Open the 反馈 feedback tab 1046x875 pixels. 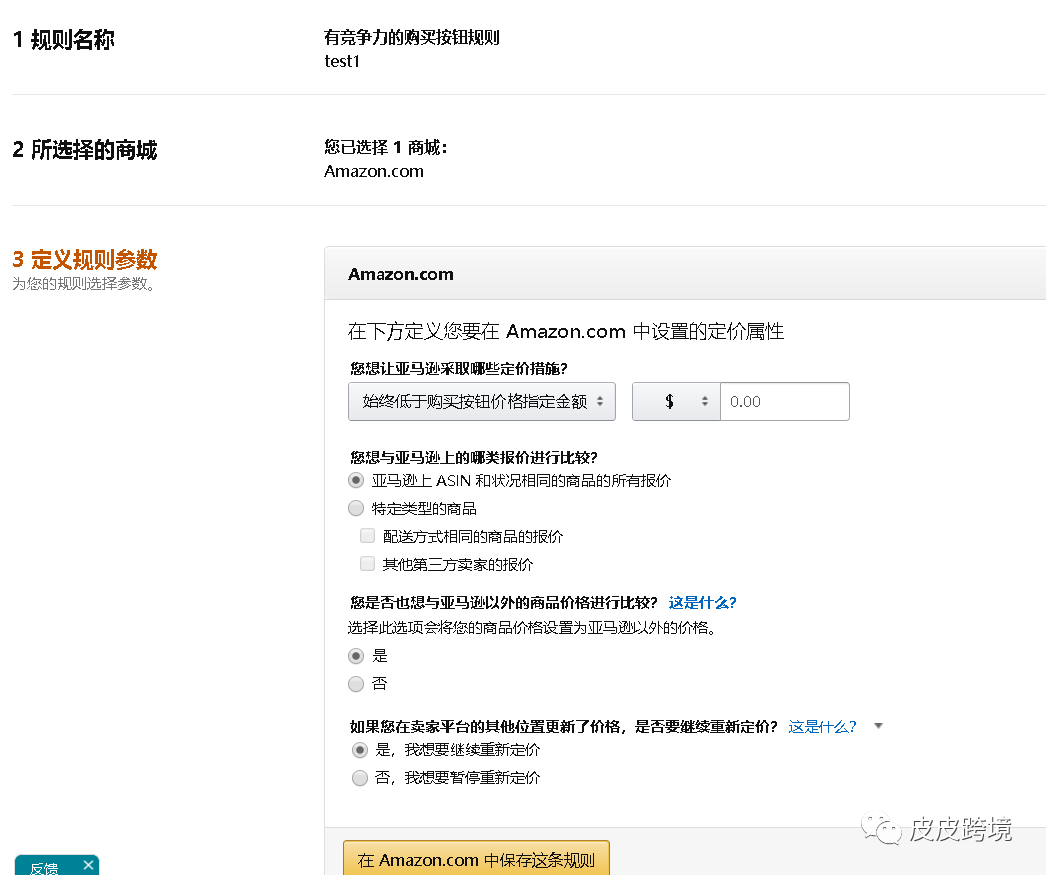pyautogui.click(x=44, y=867)
